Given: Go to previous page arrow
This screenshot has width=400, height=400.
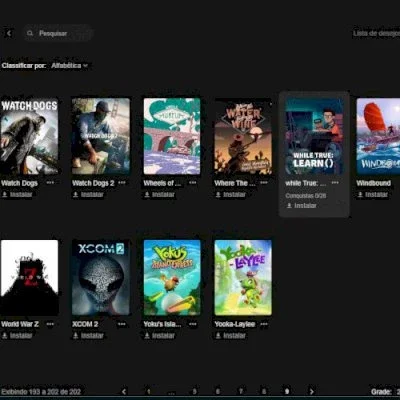Looking at the screenshot, I should [x=124, y=391].
